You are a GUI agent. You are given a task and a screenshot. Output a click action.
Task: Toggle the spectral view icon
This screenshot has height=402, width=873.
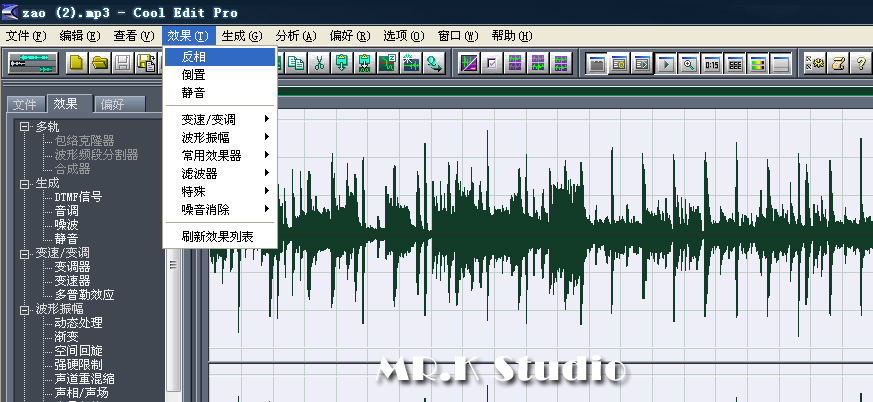[x=469, y=63]
